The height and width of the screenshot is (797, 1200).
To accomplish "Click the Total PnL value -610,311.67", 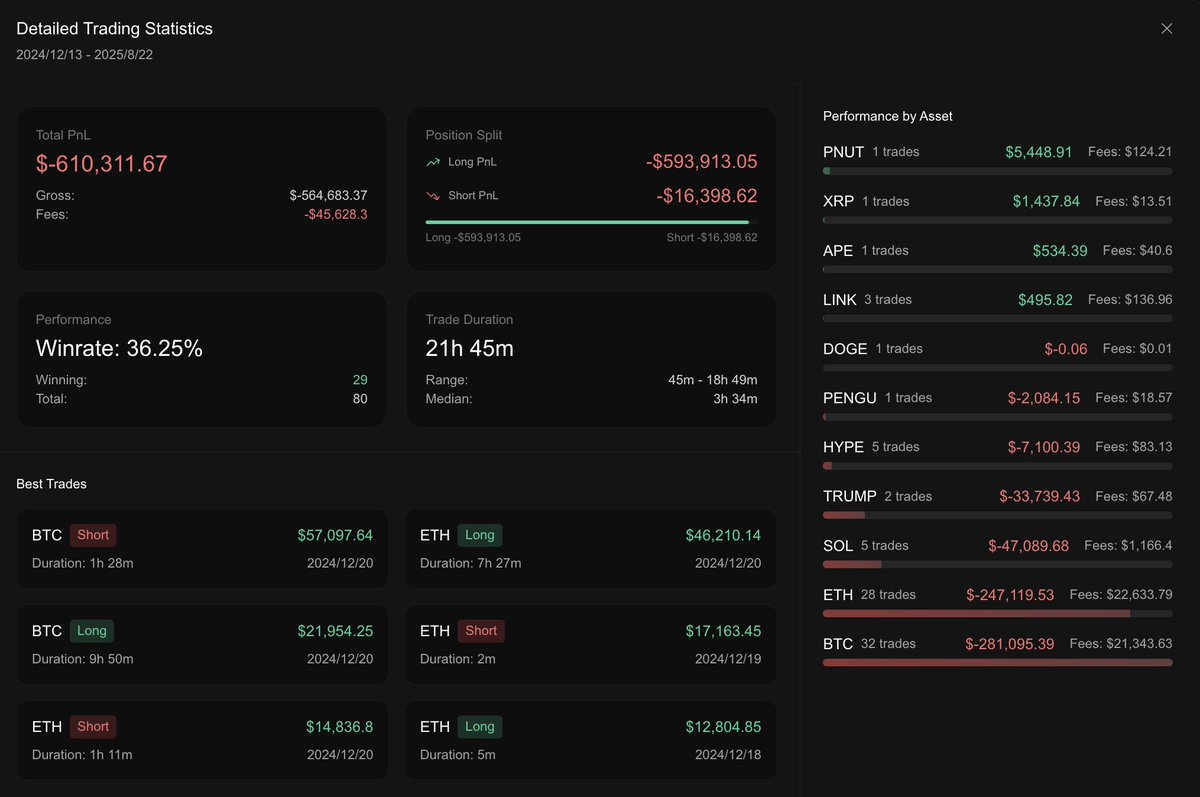I will pyautogui.click(x=102, y=164).
